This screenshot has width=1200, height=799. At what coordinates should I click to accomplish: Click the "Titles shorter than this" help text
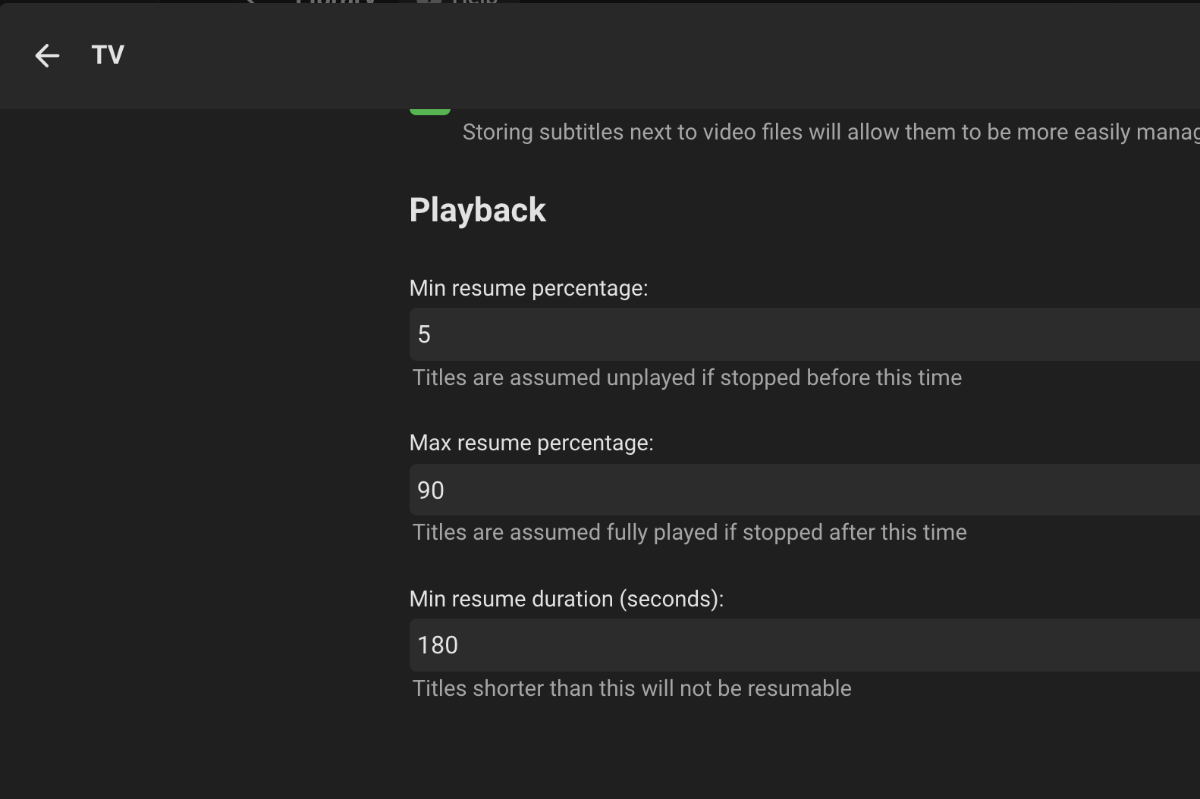coord(632,688)
